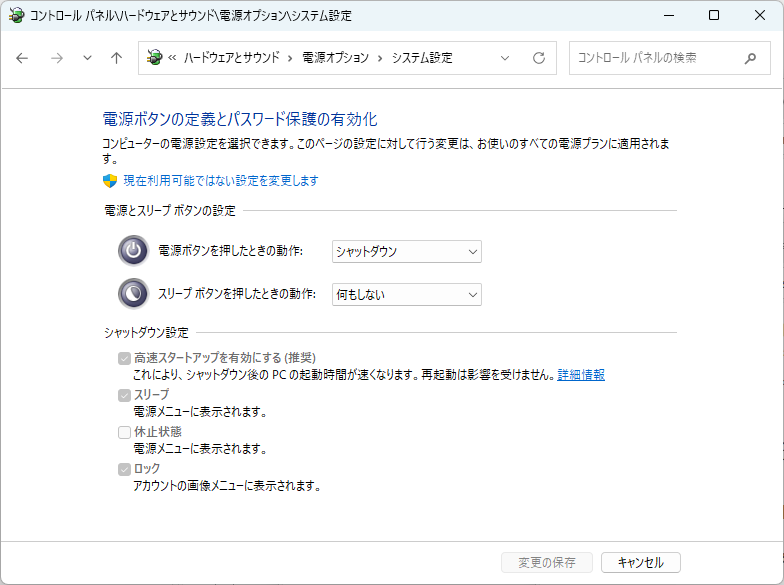Screen dimensions: 784x585
Task: Expand the address bar history dropdown
Action: point(505,58)
